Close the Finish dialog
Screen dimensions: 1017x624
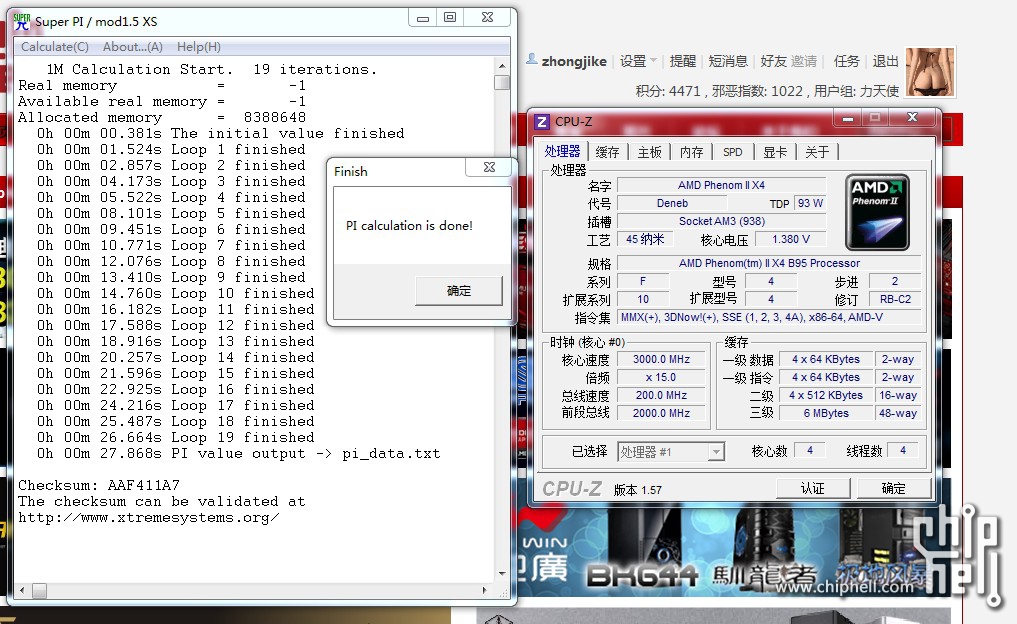(x=490, y=167)
